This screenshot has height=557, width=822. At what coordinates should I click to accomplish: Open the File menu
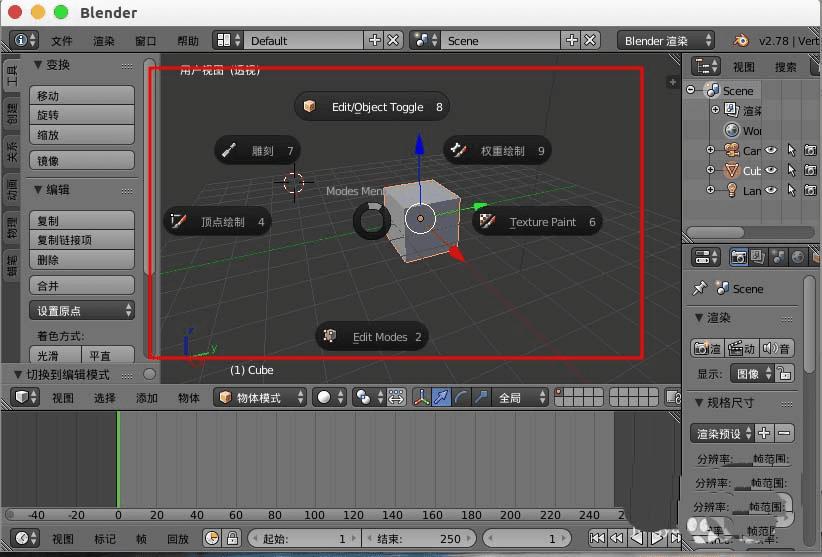62,41
